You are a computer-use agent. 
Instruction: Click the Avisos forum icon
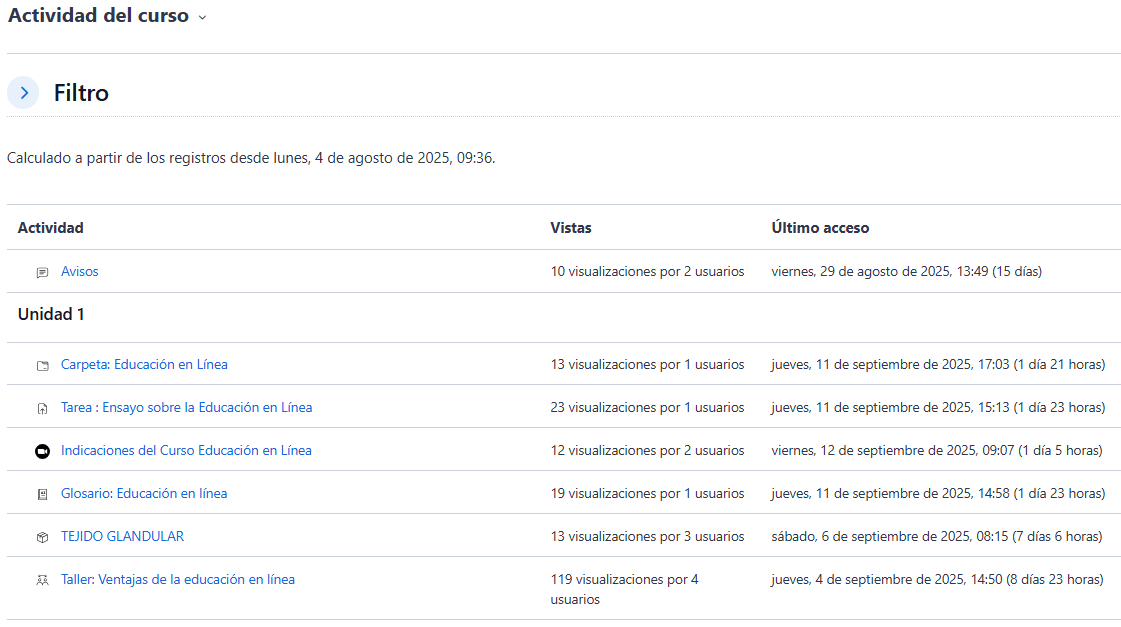click(x=42, y=272)
